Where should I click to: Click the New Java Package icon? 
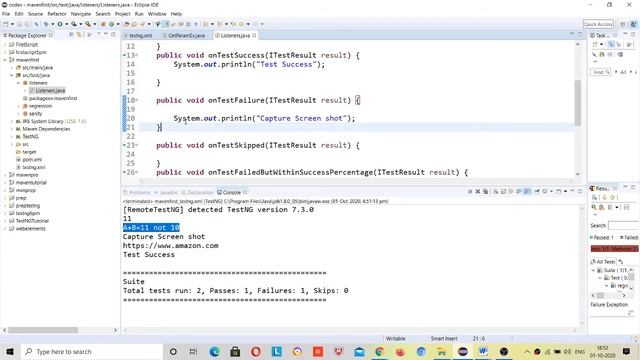(x=103, y=24)
